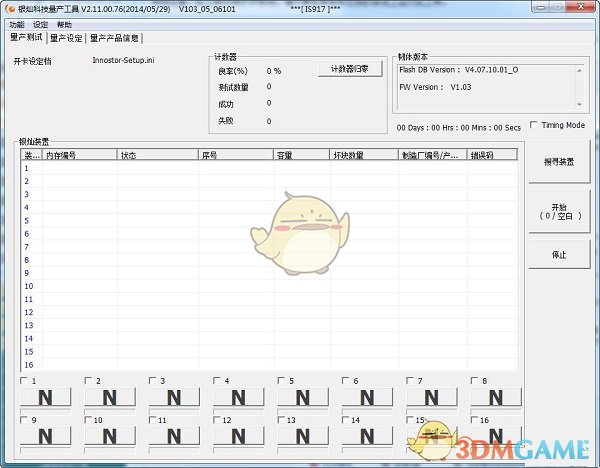Click the Flash DB Version text line
The height and width of the screenshot is (468, 600).
tap(458, 70)
